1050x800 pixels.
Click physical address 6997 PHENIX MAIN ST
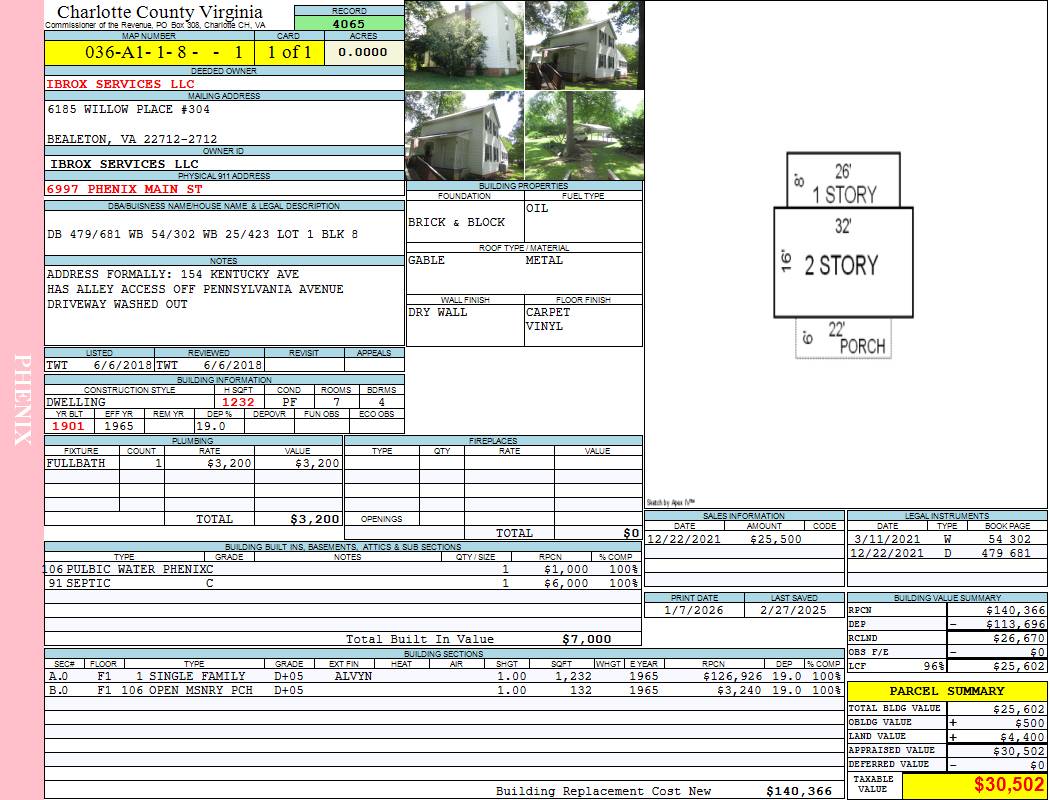click(125, 188)
